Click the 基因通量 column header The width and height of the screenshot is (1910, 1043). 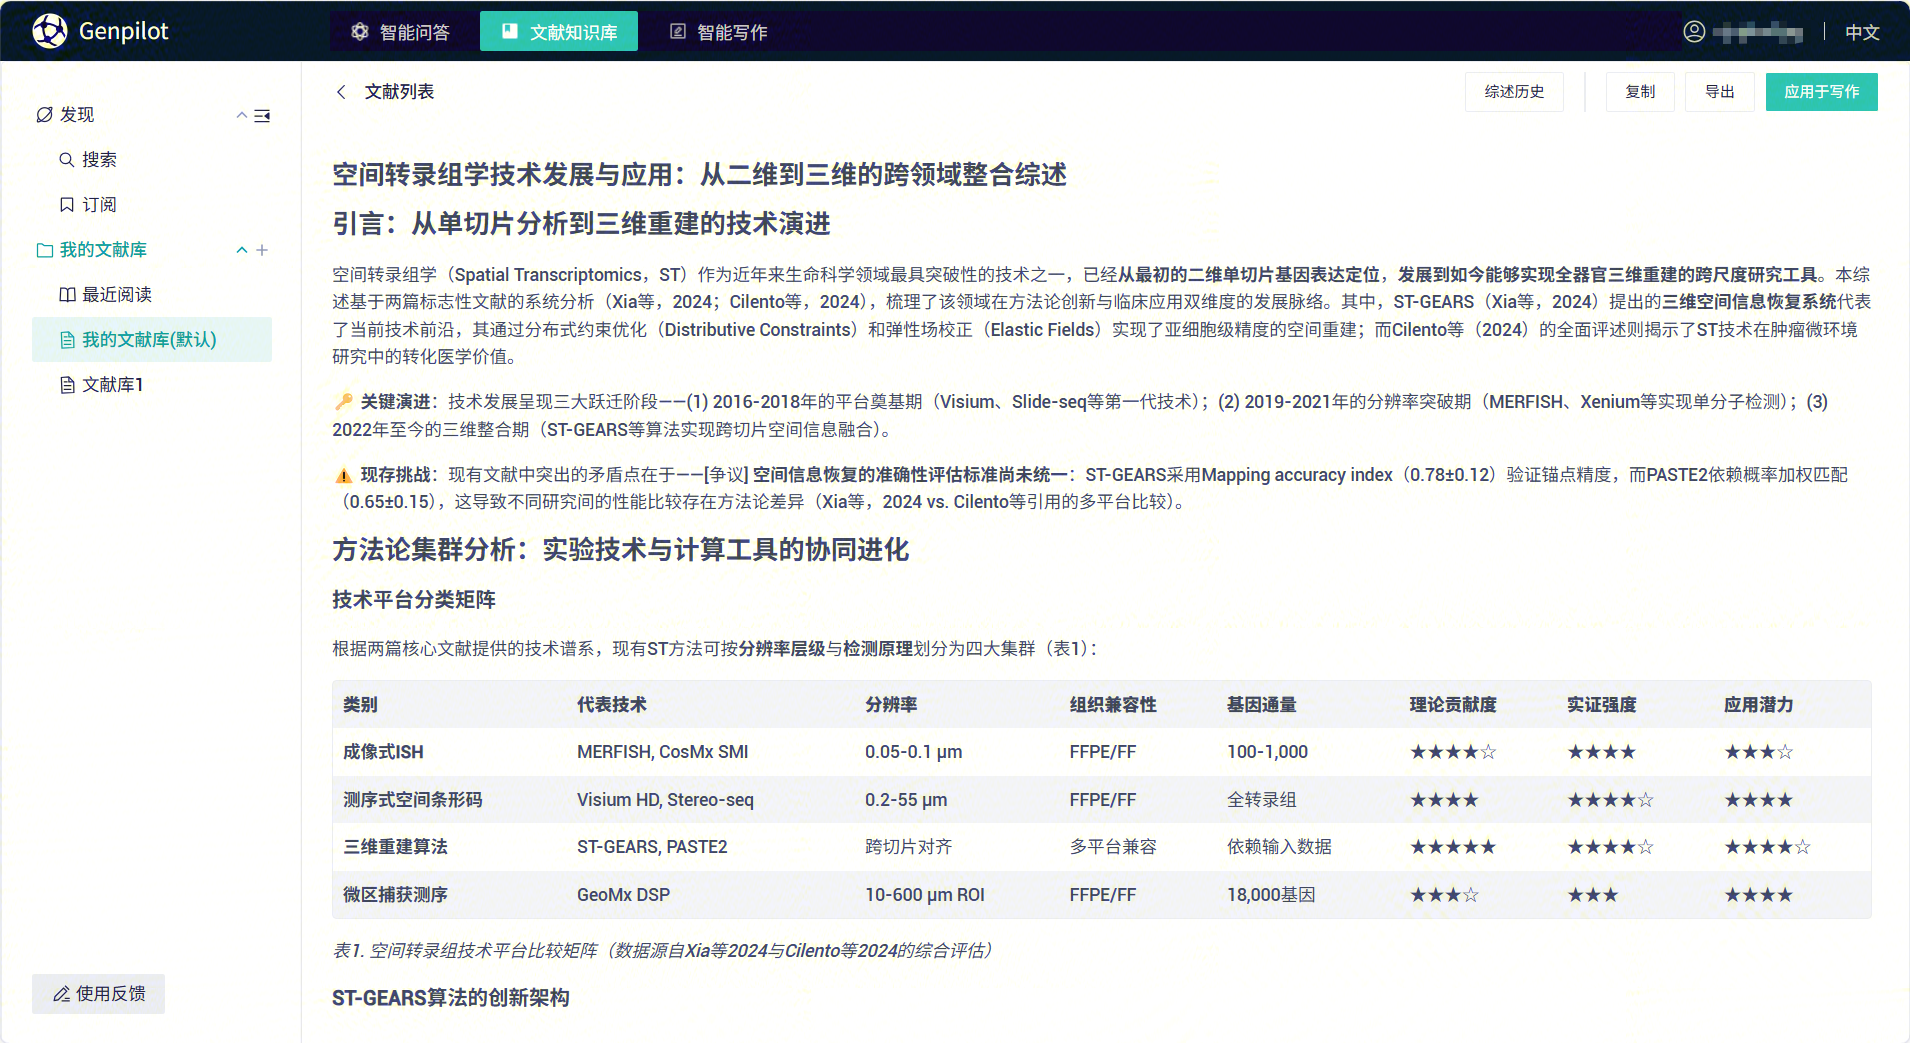tap(1262, 705)
